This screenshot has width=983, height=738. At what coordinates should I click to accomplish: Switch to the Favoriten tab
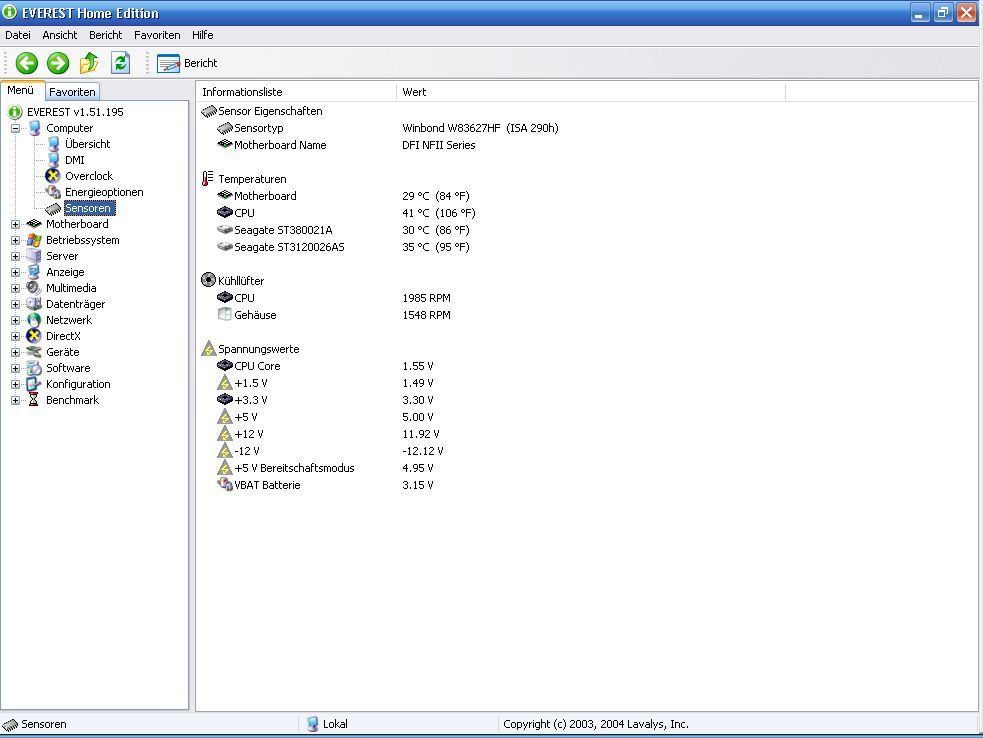click(72, 92)
